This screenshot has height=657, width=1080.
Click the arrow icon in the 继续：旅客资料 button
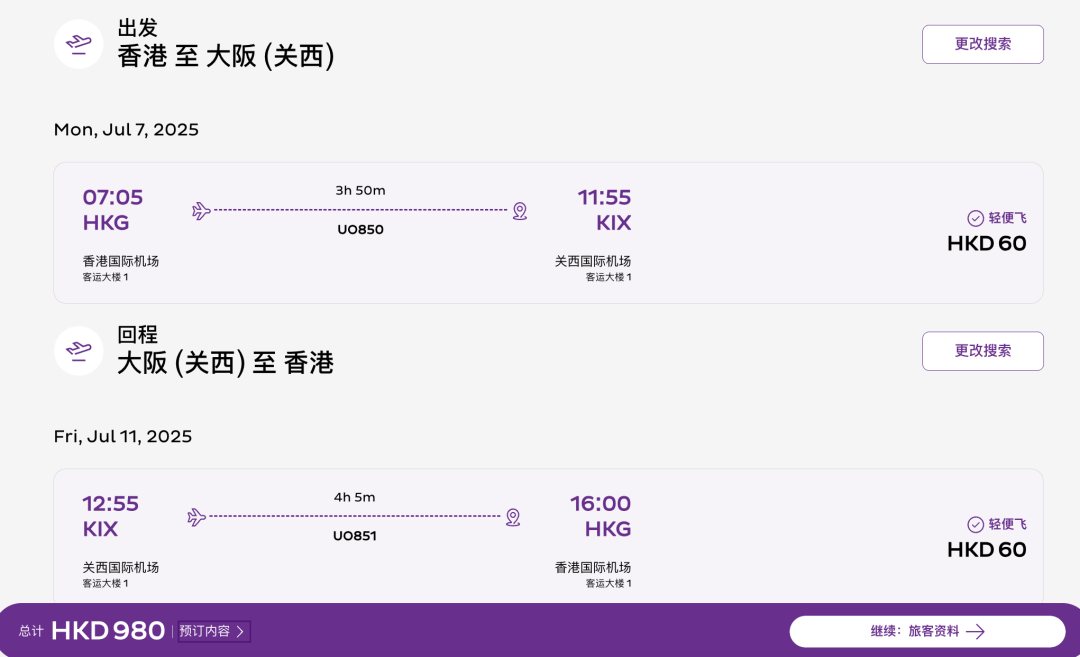point(975,632)
